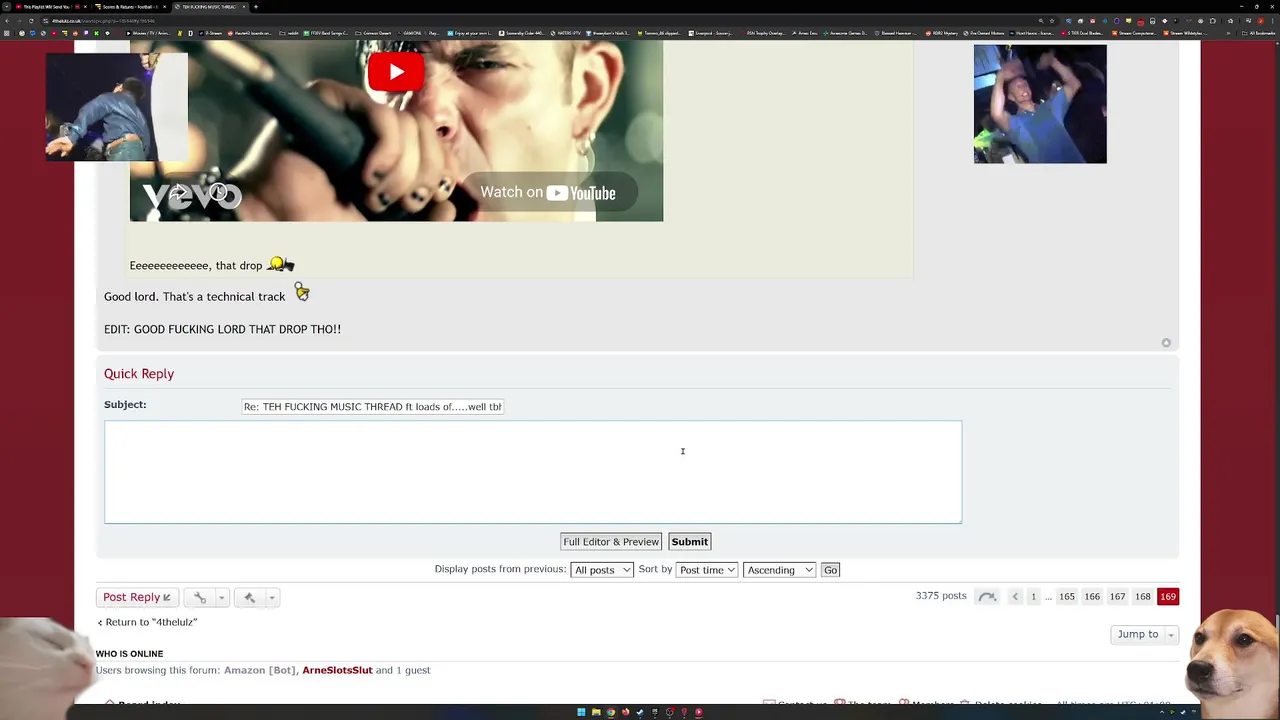This screenshot has width=1280, height=720.
Task: Click the smiley after 'that drop'
Action: pos(281,264)
